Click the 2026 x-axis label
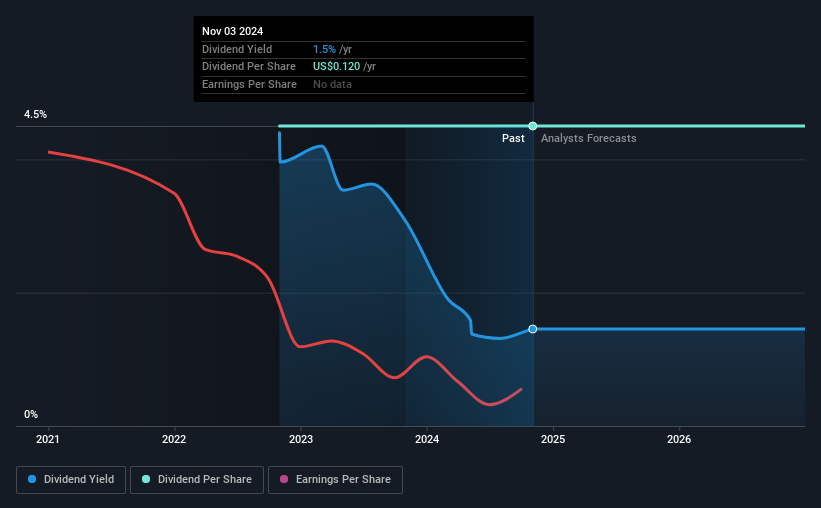 click(x=679, y=439)
